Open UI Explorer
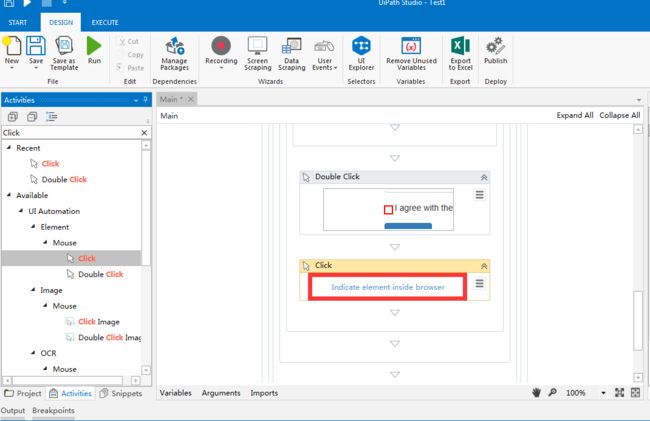Image resolution: width=650 pixels, height=421 pixels. tap(361, 53)
